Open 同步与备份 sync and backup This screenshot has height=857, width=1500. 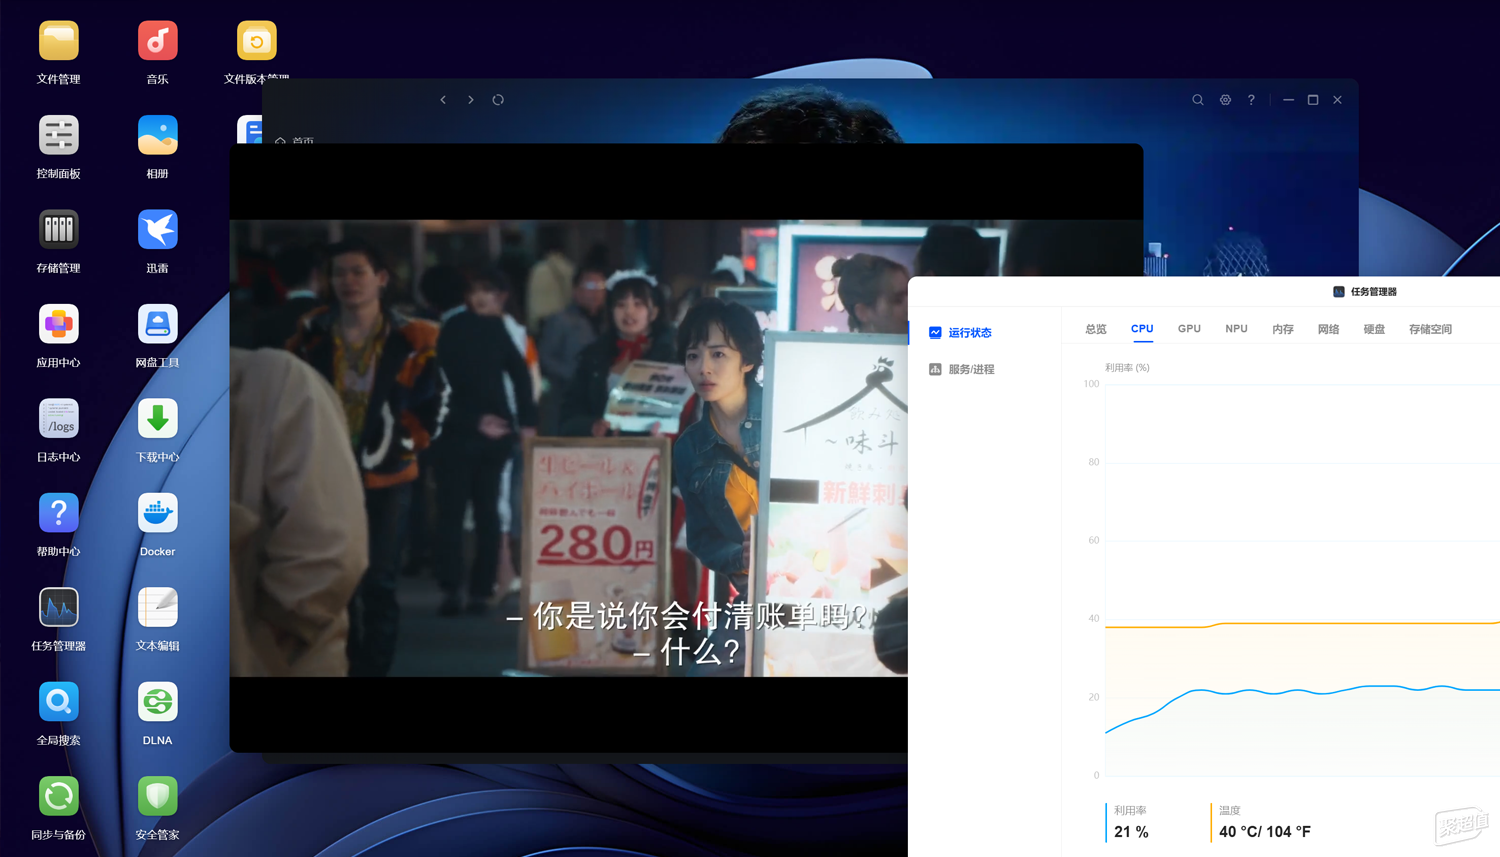point(58,797)
